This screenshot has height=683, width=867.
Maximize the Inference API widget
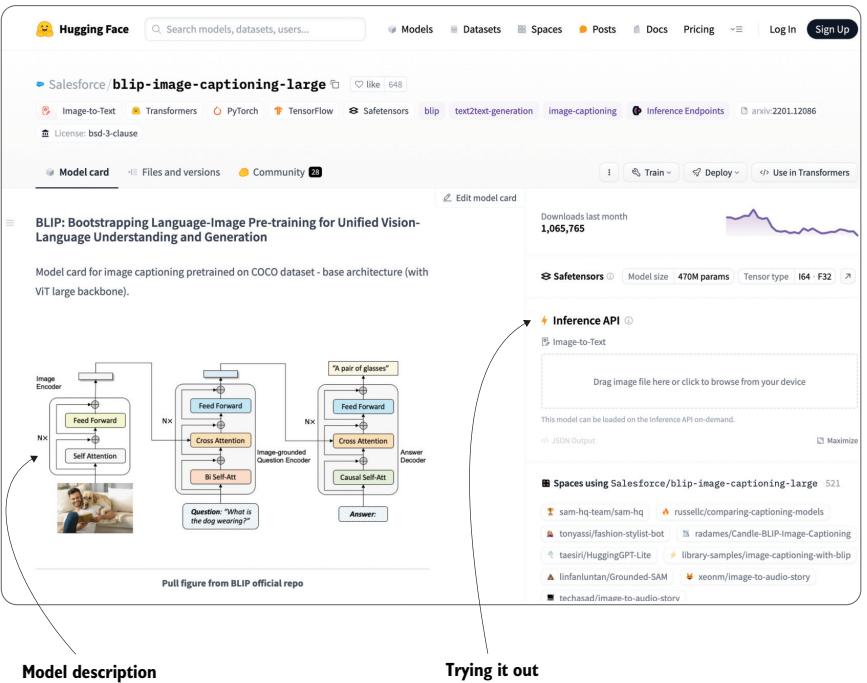pos(834,440)
